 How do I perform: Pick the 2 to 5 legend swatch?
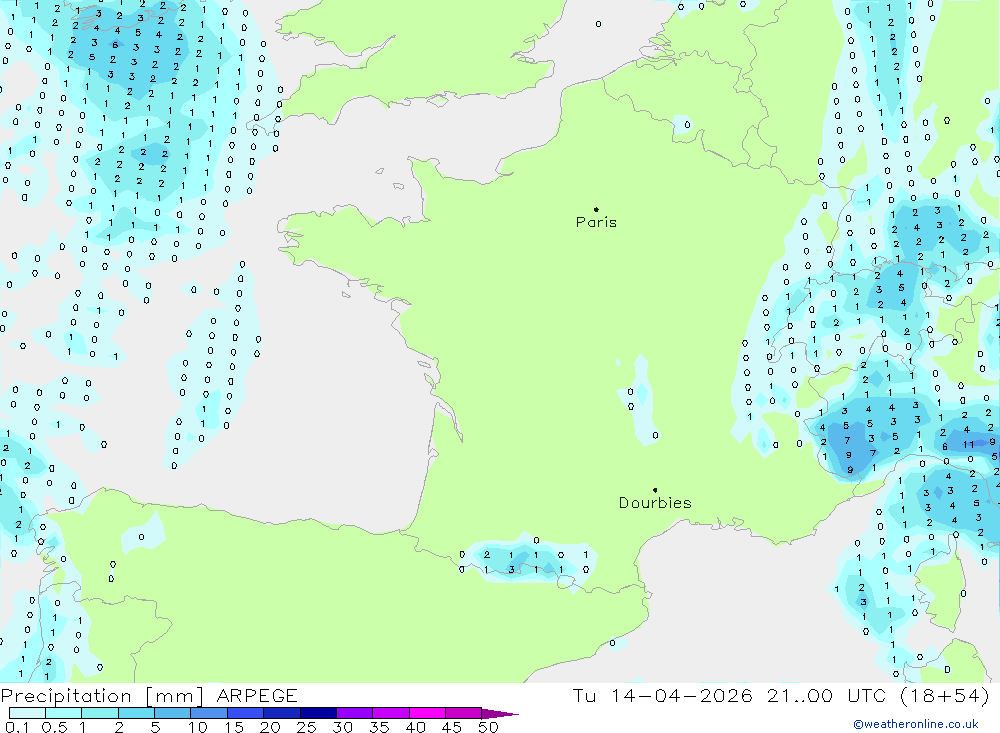(x=136, y=713)
